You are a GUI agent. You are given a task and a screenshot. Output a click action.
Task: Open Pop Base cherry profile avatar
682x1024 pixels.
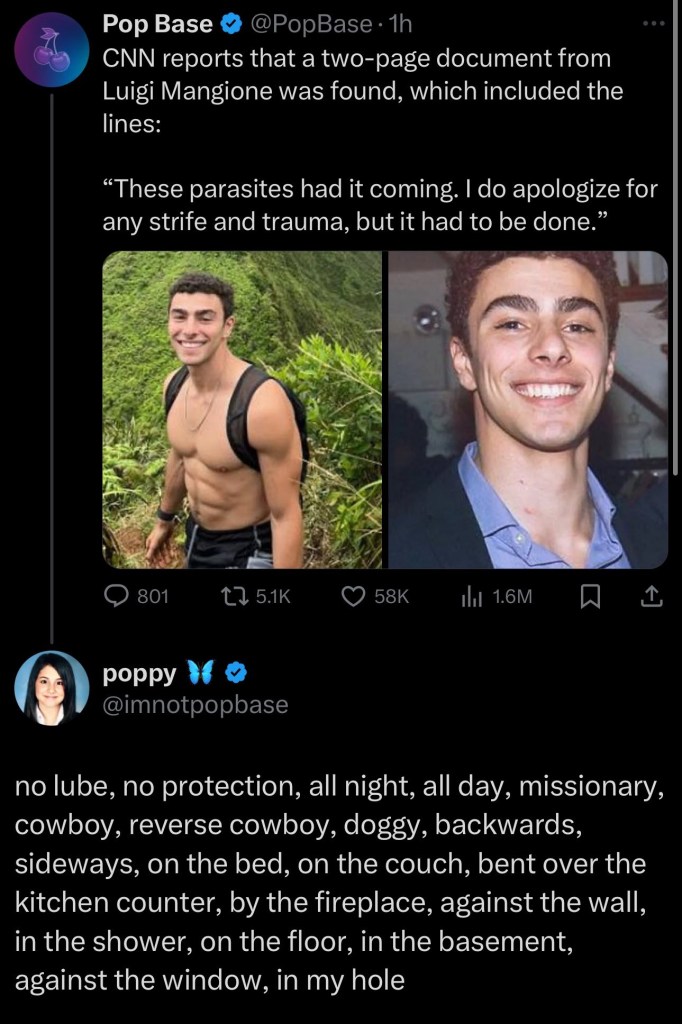52,50
